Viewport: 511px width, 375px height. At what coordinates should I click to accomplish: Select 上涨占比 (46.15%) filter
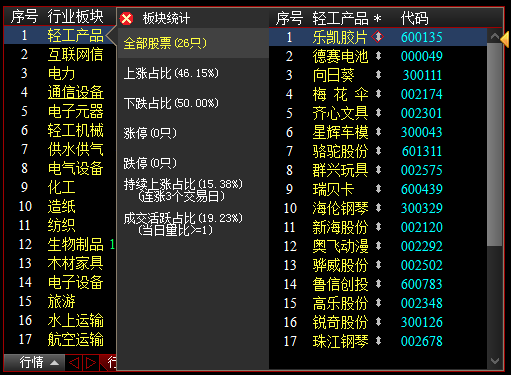point(171,73)
